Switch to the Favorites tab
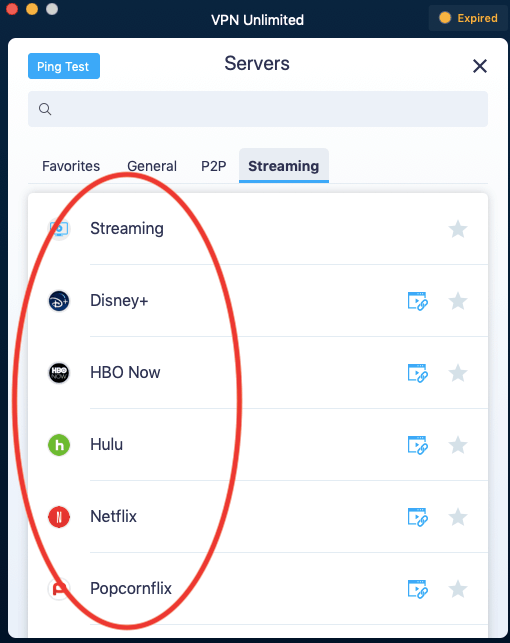Screen dimensions: 510x643 point(71,166)
